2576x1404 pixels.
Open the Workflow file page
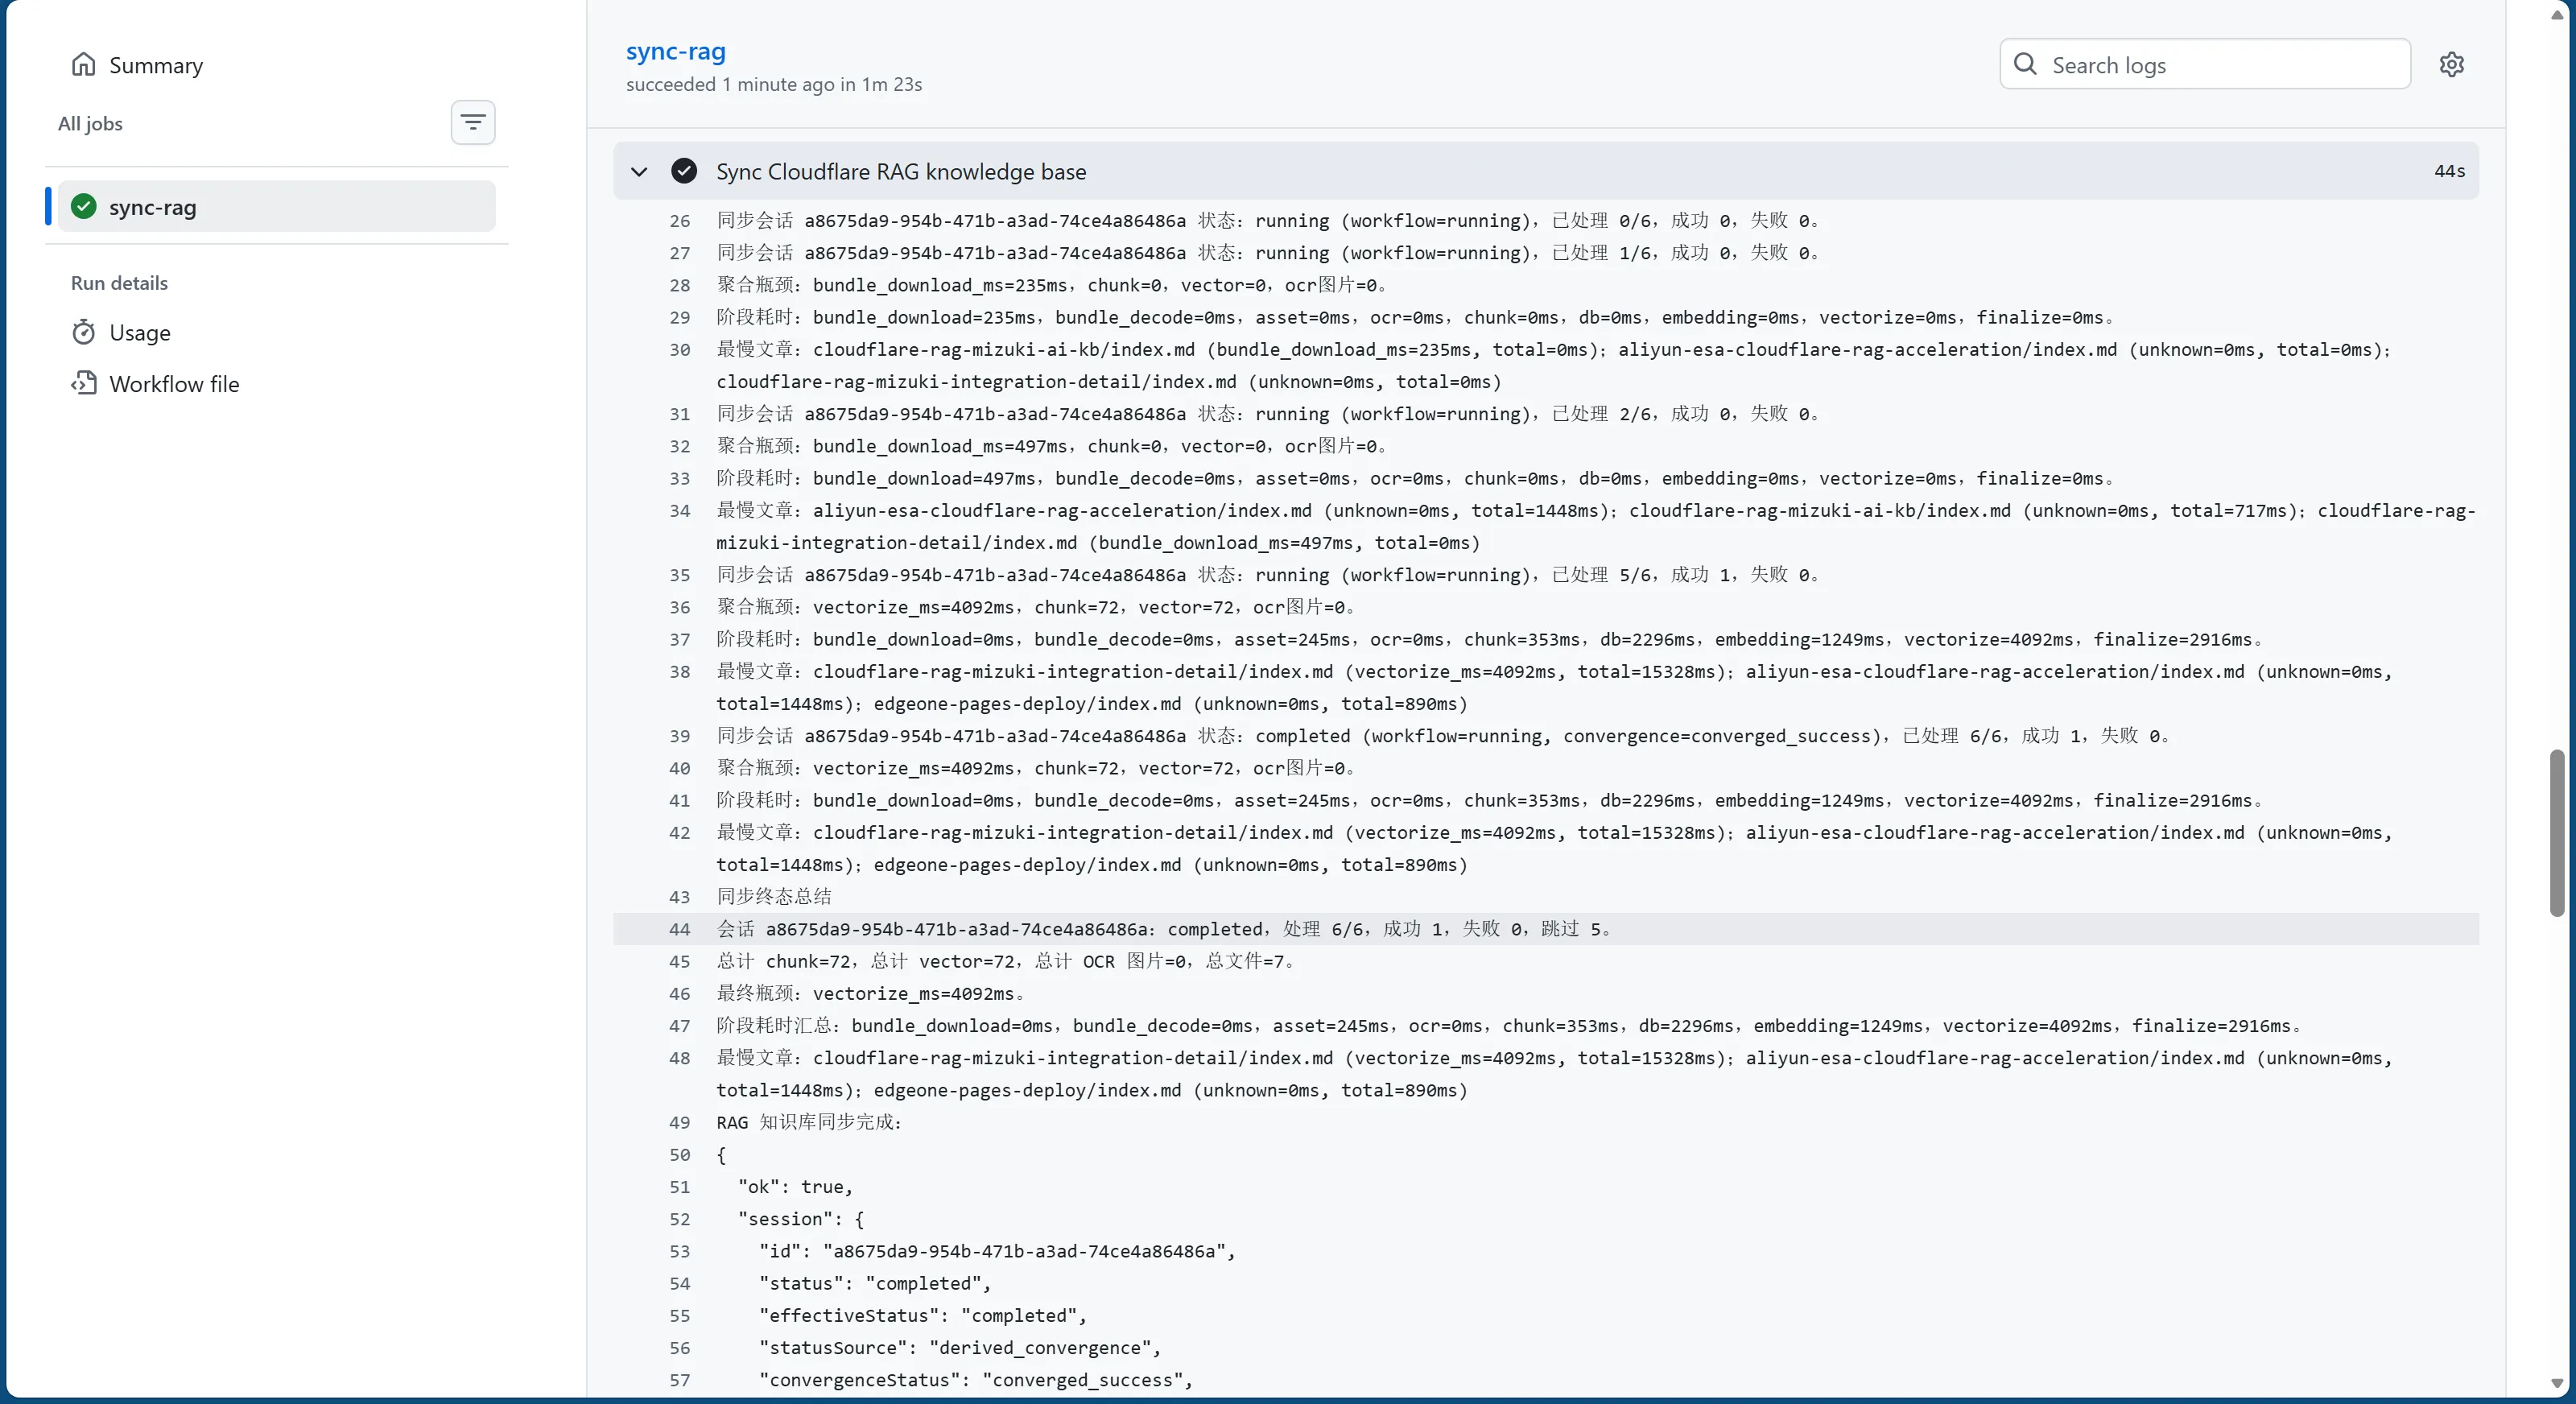[x=174, y=384]
